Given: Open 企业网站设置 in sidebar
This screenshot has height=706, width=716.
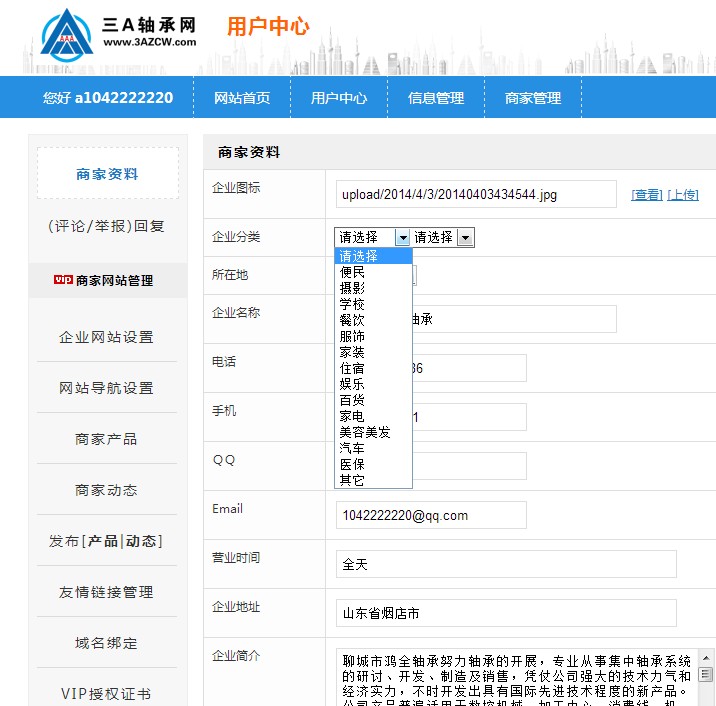Looking at the screenshot, I should tap(107, 337).
